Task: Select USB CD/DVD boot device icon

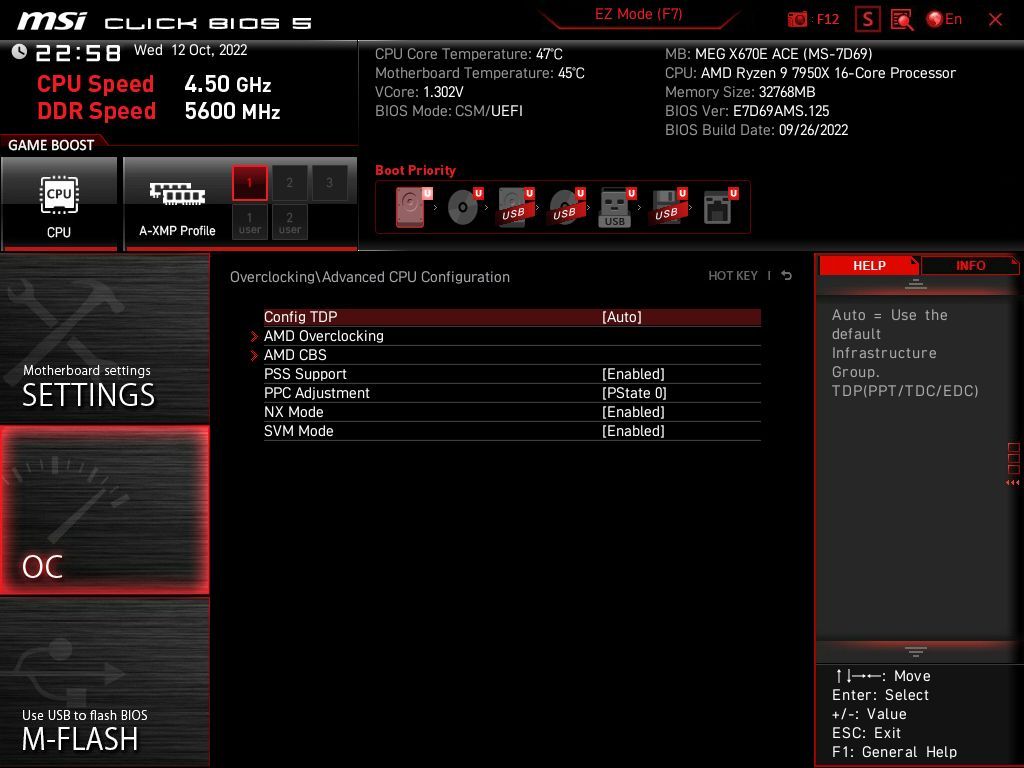Action: tap(567, 207)
